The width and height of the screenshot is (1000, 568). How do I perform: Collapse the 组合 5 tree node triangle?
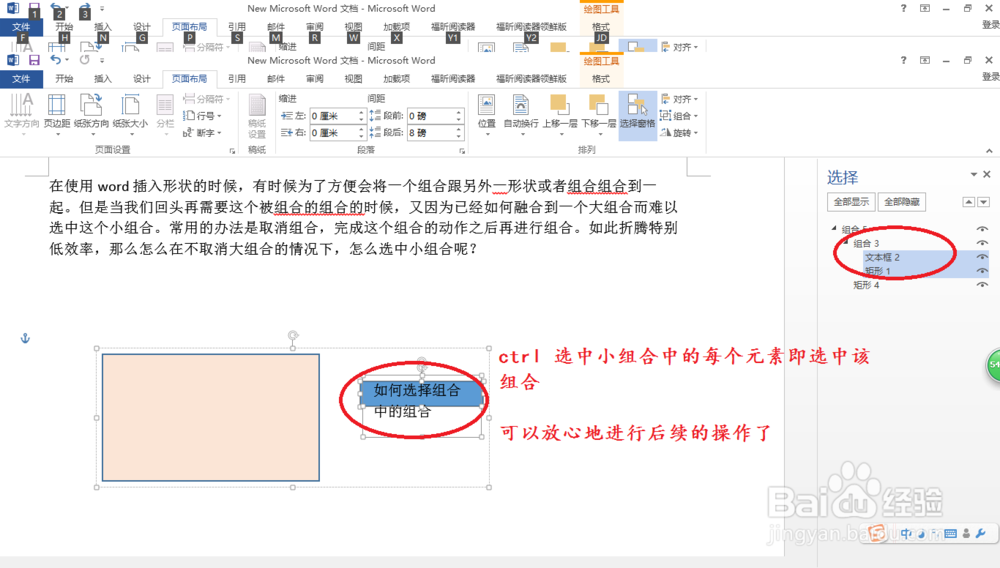834,228
